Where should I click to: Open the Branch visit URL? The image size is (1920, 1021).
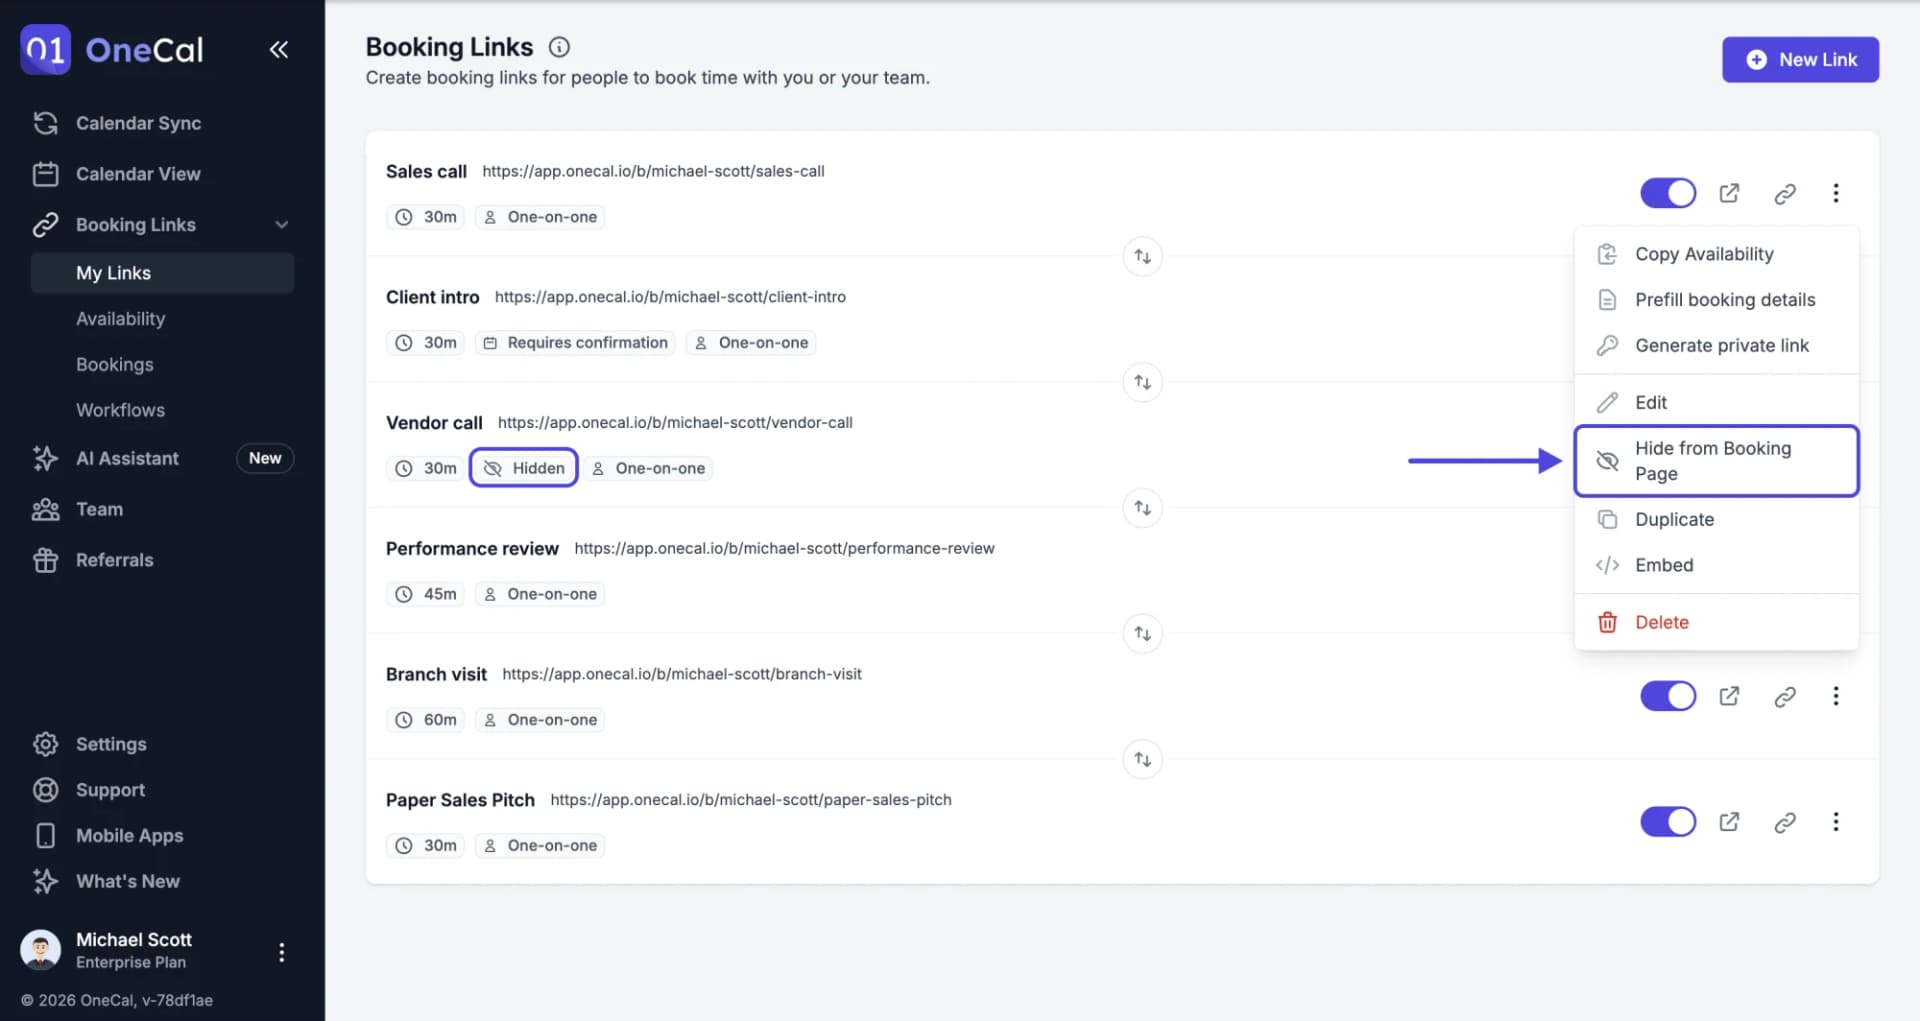point(682,674)
